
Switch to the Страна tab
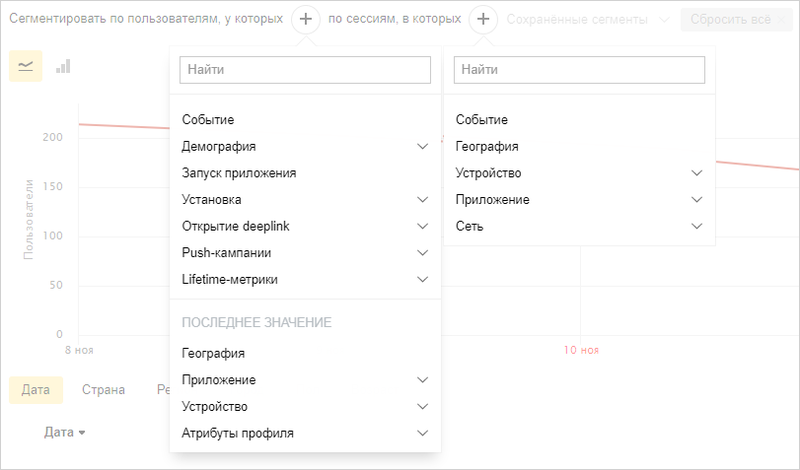104,390
